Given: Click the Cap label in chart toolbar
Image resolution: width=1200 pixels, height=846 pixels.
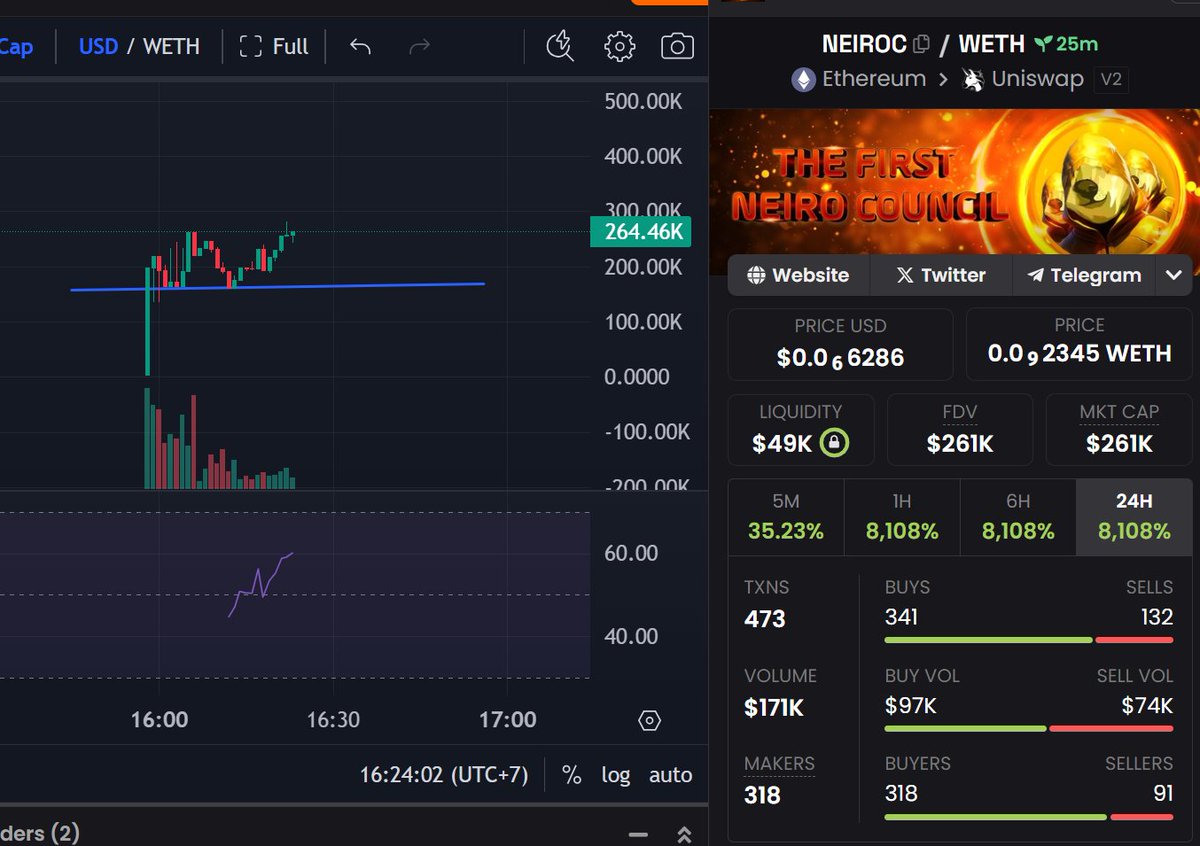Looking at the screenshot, I should point(16,46).
